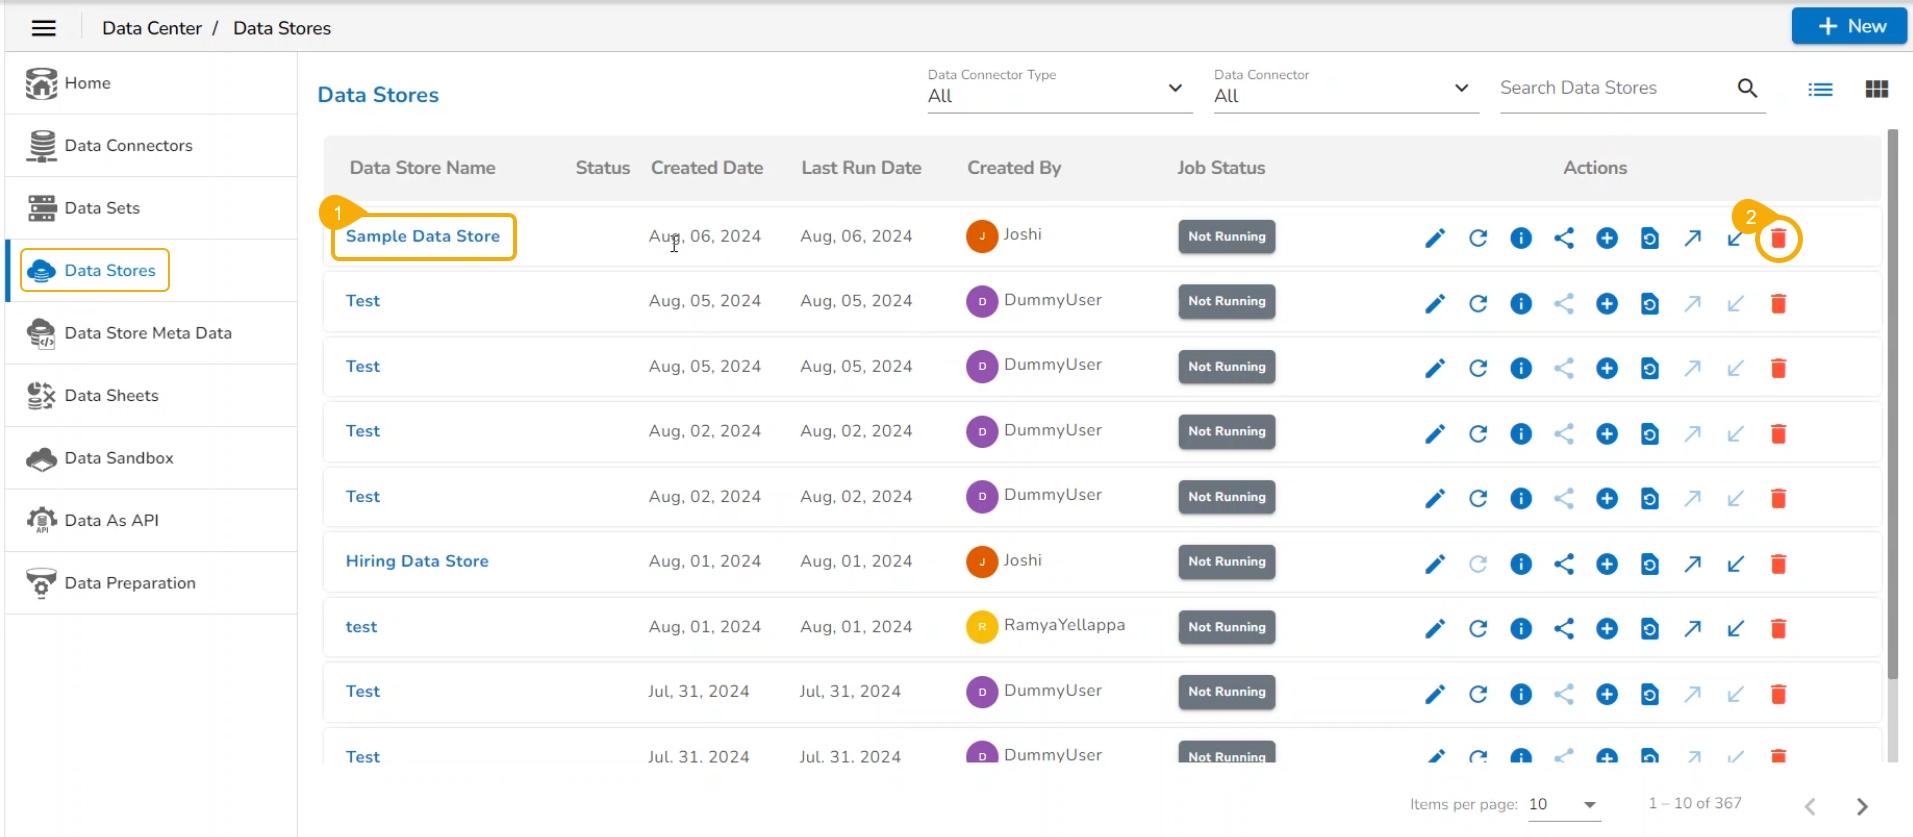
Task: Switch to grid card view
Action: click(x=1877, y=90)
